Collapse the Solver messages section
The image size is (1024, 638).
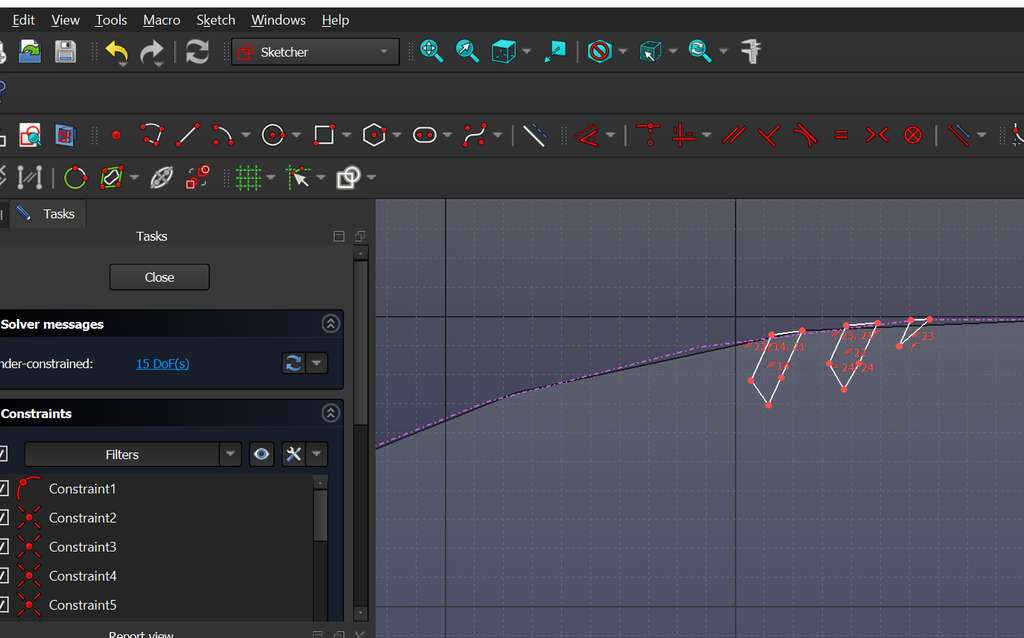[x=330, y=324]
